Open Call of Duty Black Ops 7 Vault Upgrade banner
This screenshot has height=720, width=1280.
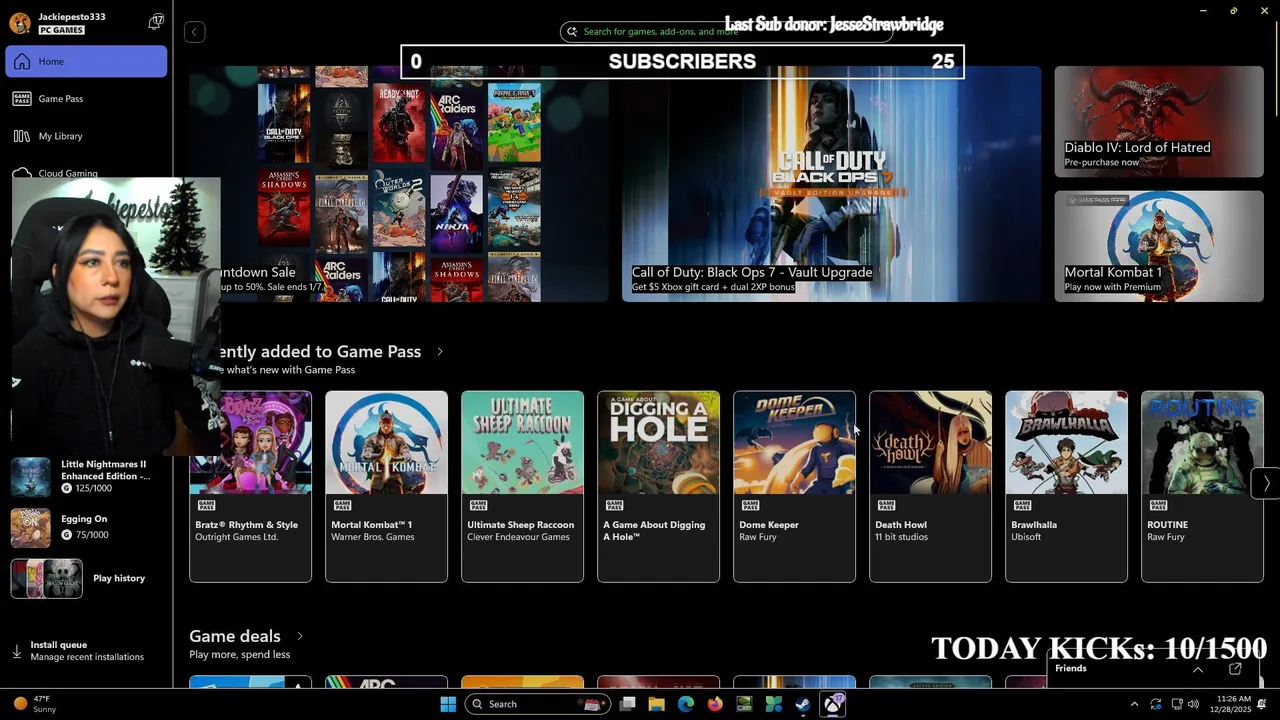(x=831, y=184)
